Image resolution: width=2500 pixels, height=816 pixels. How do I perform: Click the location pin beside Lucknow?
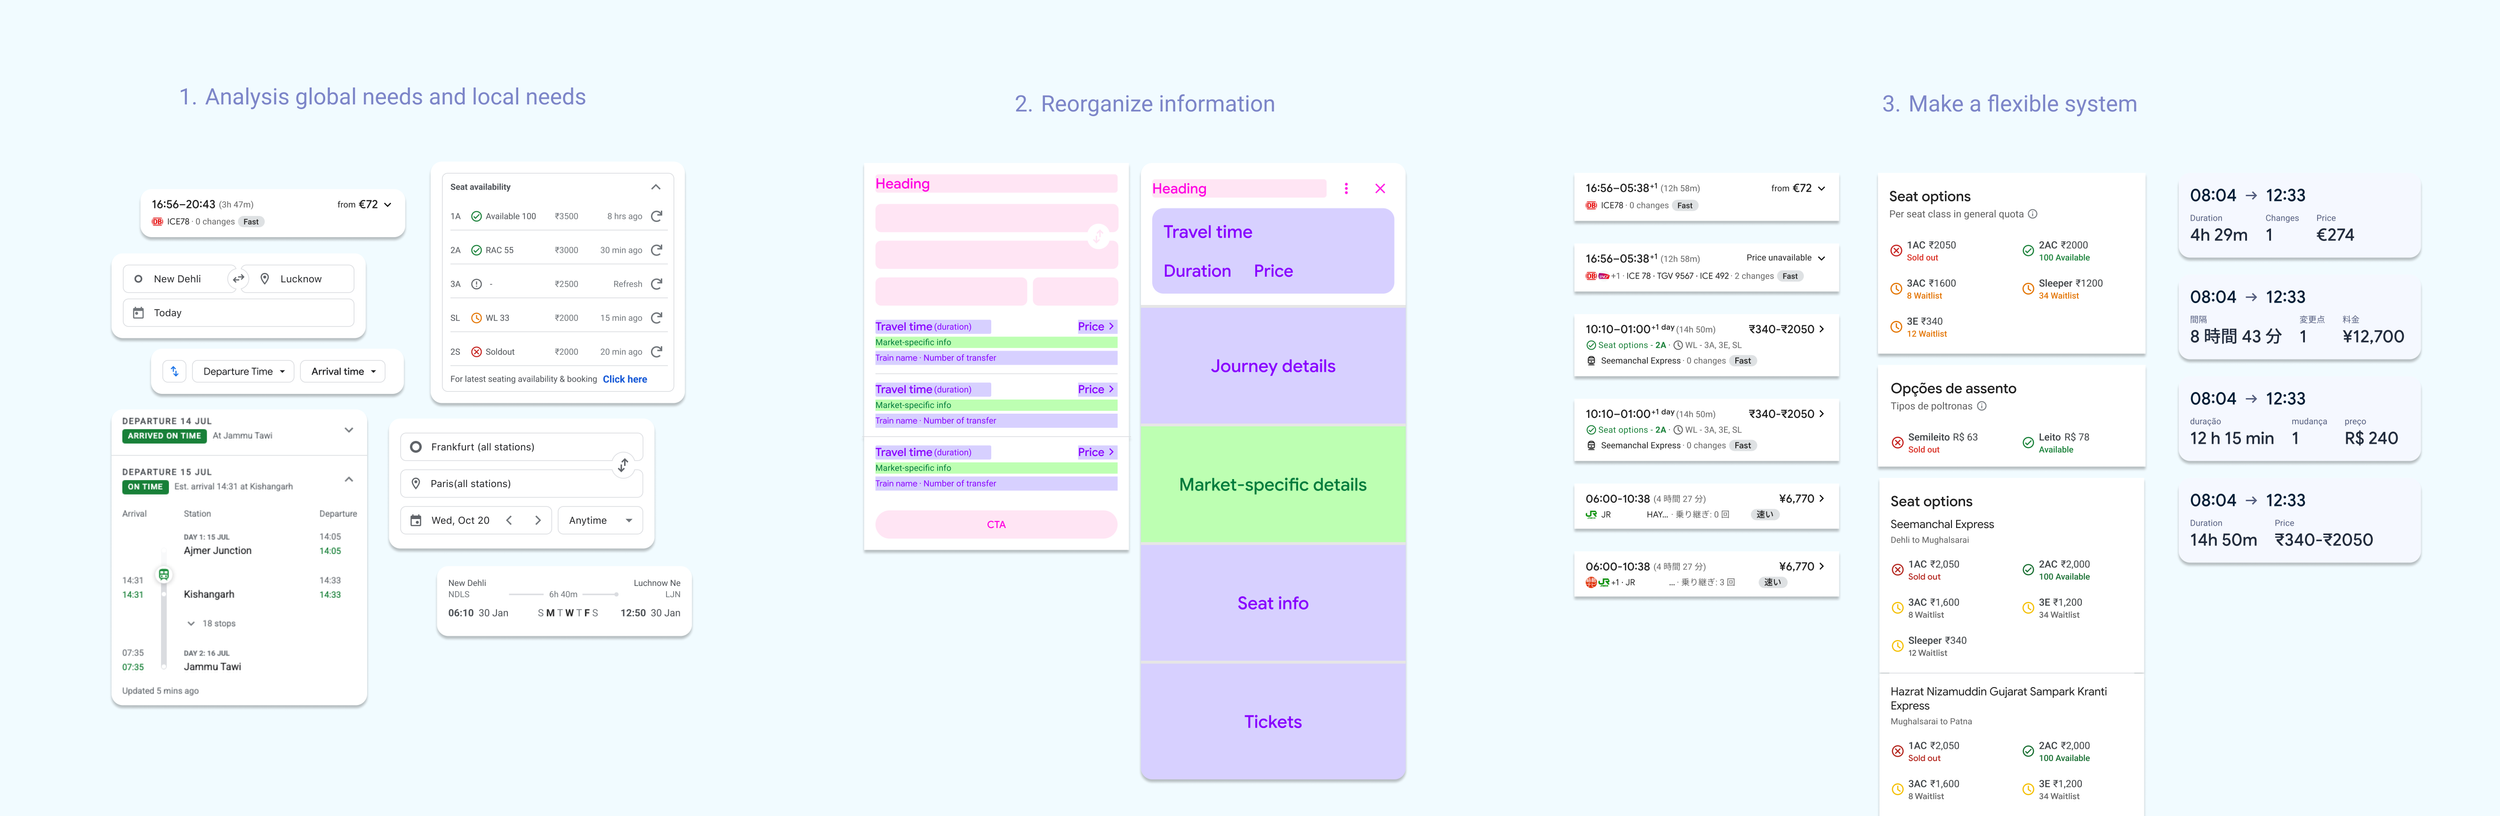click(x=265, y=279)
